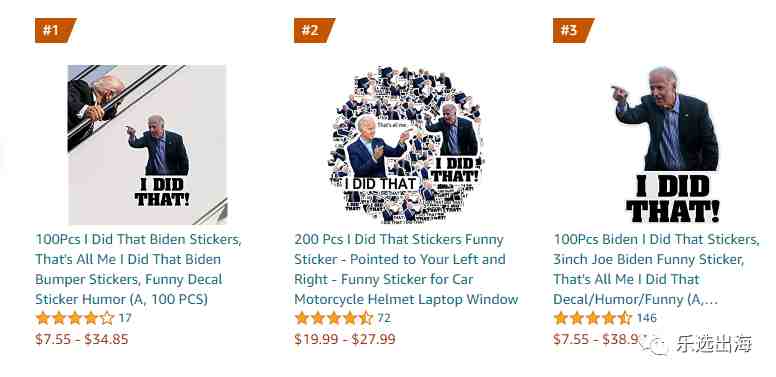The image size is (776, 377).
Task: Click the star rating of product #2
Action: tap(334, 318)
